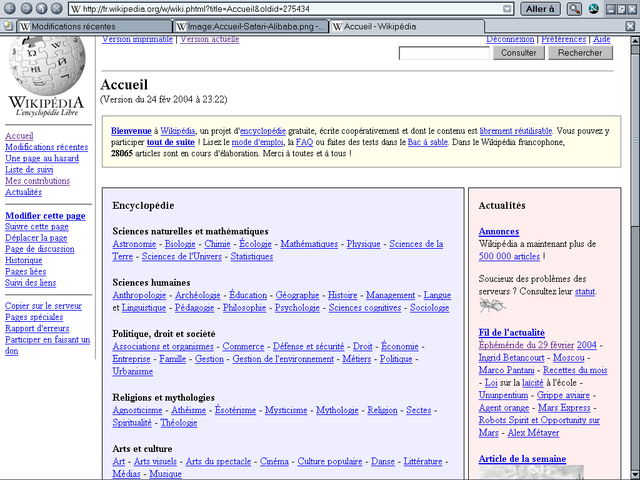Image resolution: width=640 pixels, height=480 pixels.
Task: Click 'Suivre cette page' link
Action: tap(37, 227)
